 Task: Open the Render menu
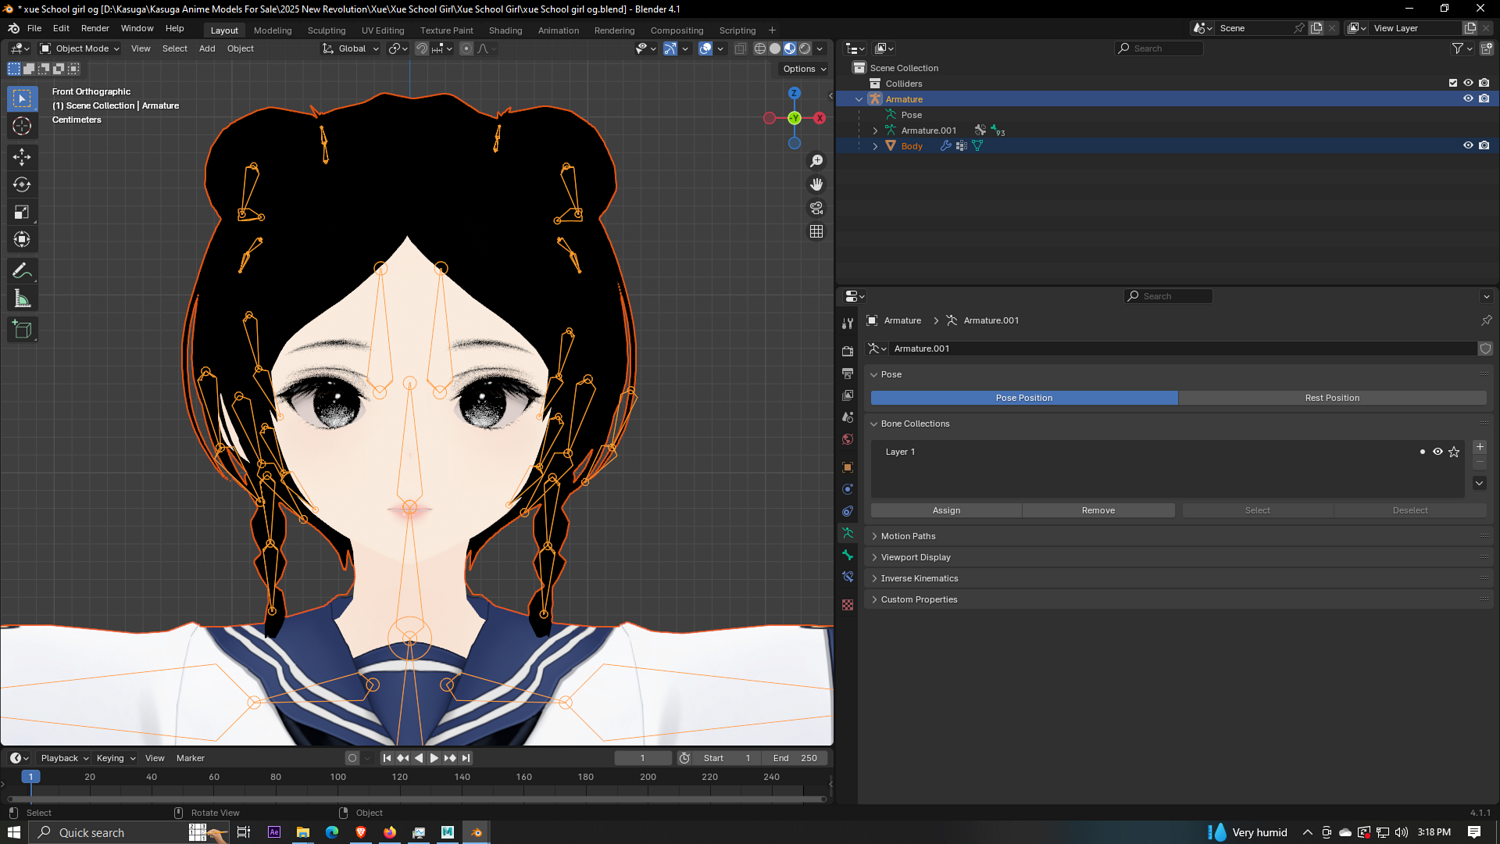(95, 28)
